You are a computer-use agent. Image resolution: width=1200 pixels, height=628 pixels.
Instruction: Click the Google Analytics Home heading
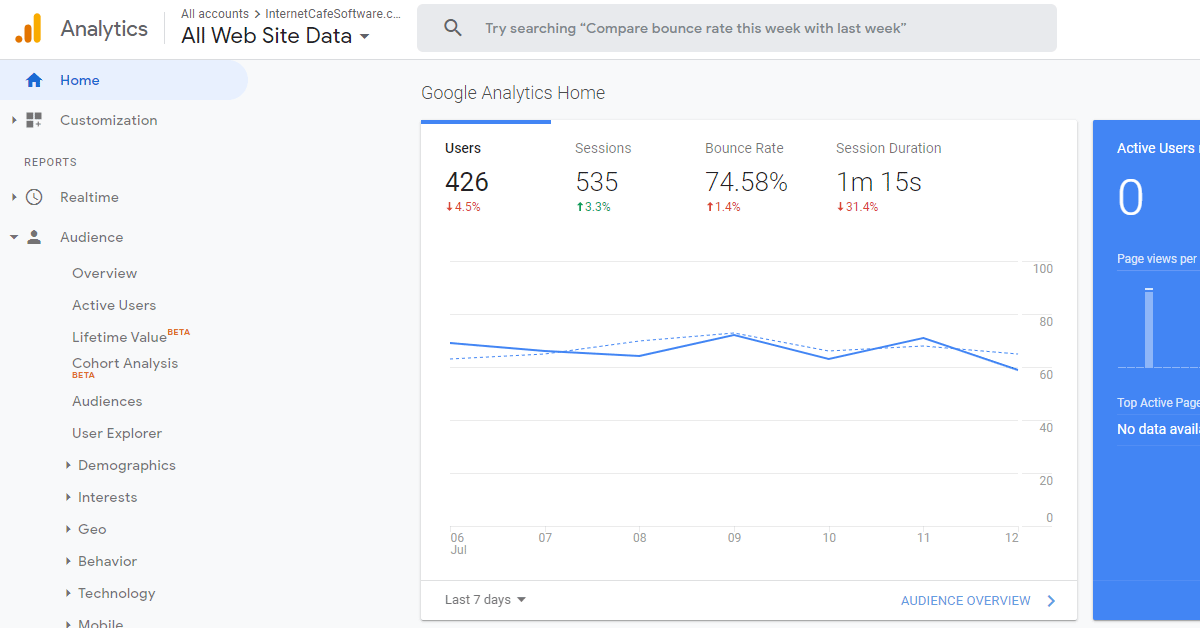pos(513,93)
